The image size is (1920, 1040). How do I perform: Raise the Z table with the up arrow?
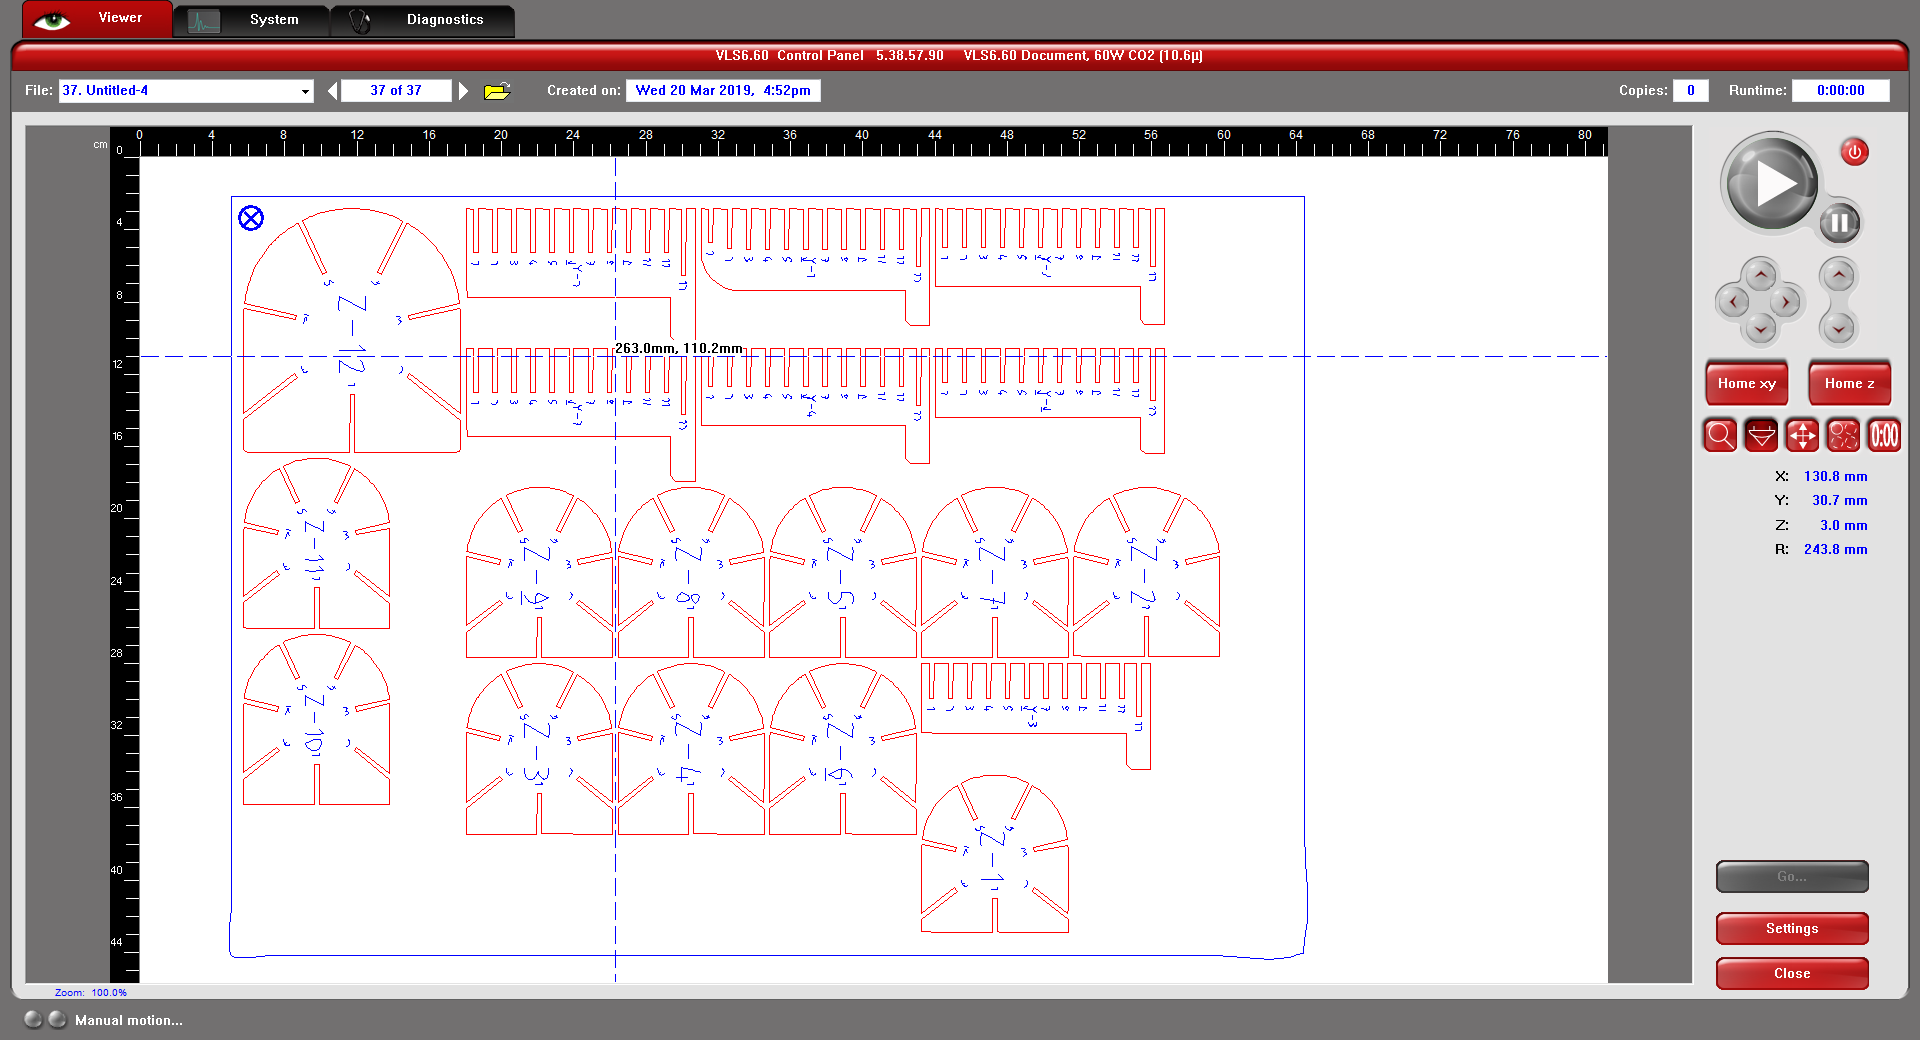coord(1838,274)
